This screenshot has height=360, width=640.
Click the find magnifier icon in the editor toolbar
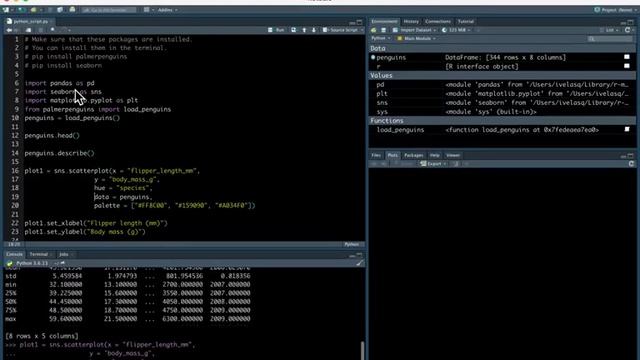pos(53,30)
